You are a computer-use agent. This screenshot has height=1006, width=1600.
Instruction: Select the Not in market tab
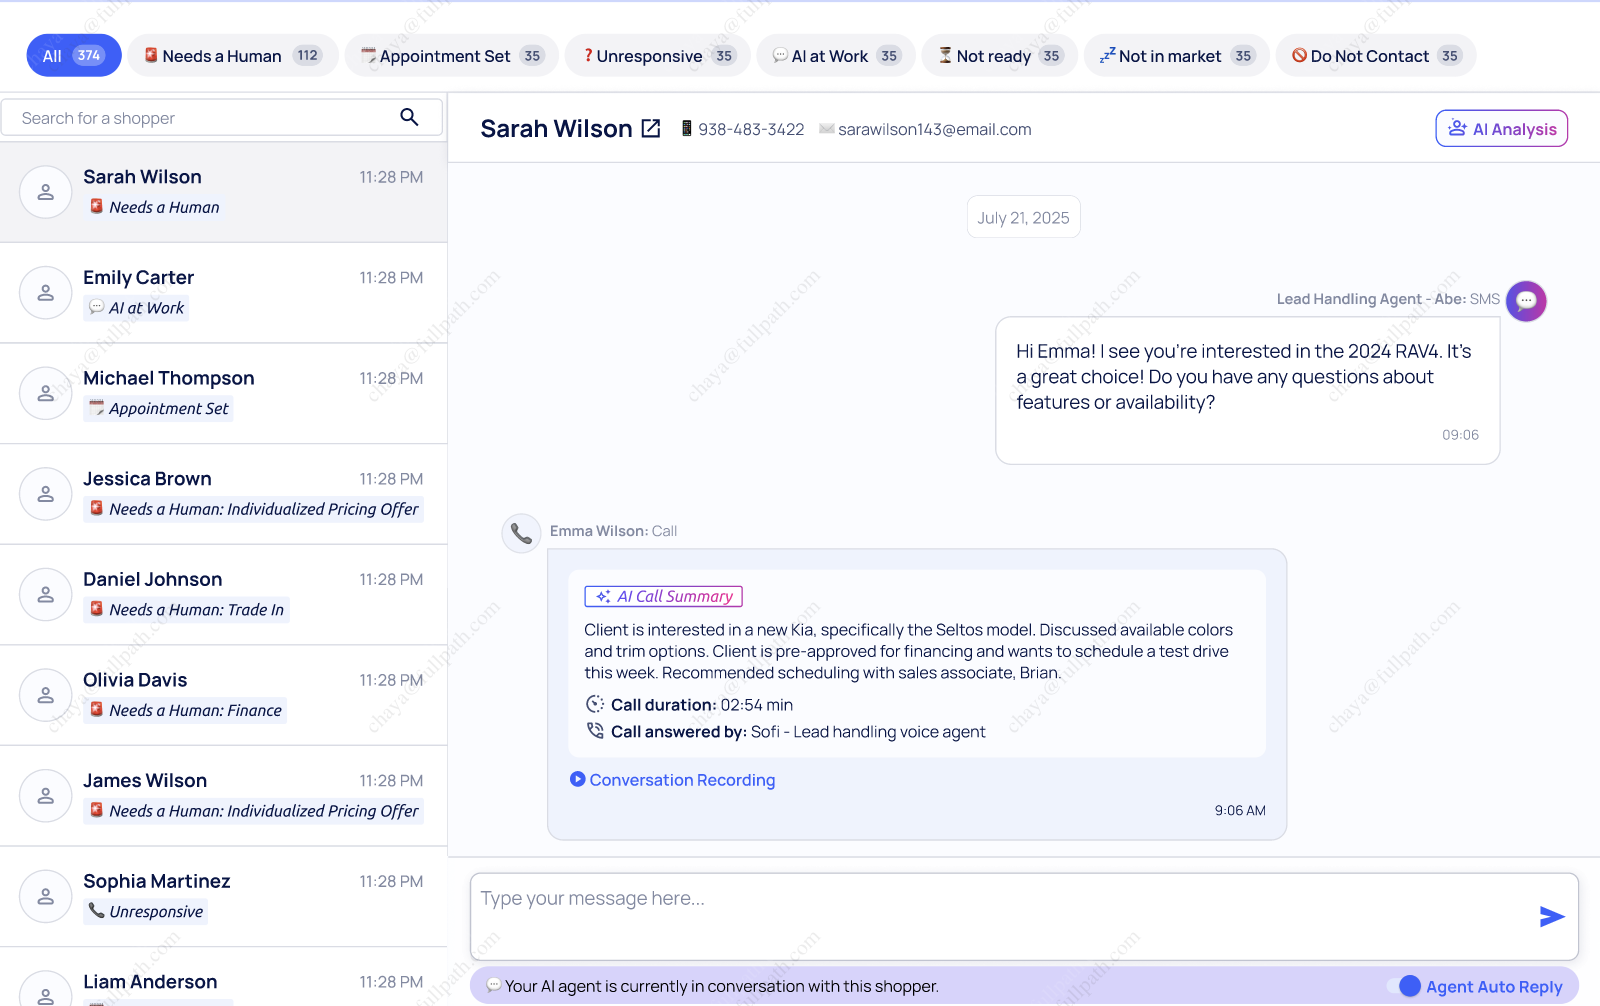[x=1176, y=56]
